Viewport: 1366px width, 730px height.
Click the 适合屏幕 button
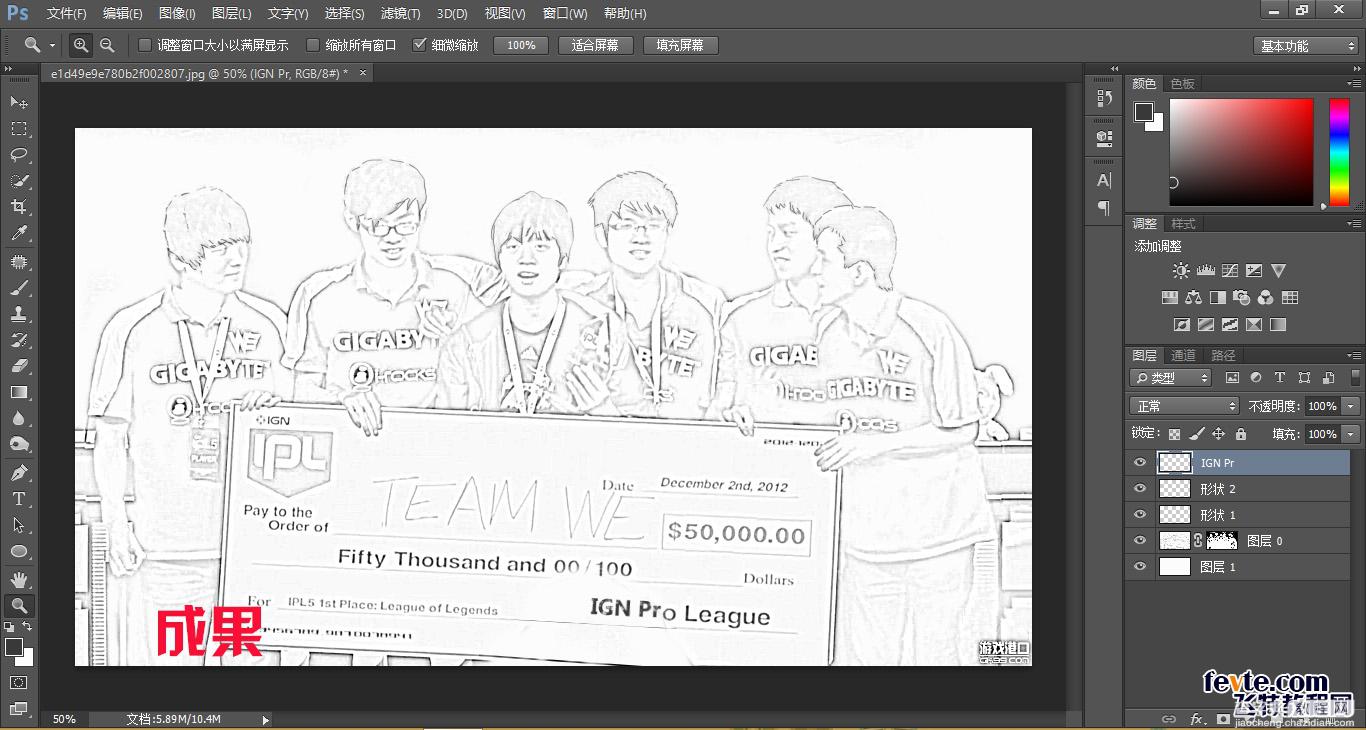click(595, 45)
